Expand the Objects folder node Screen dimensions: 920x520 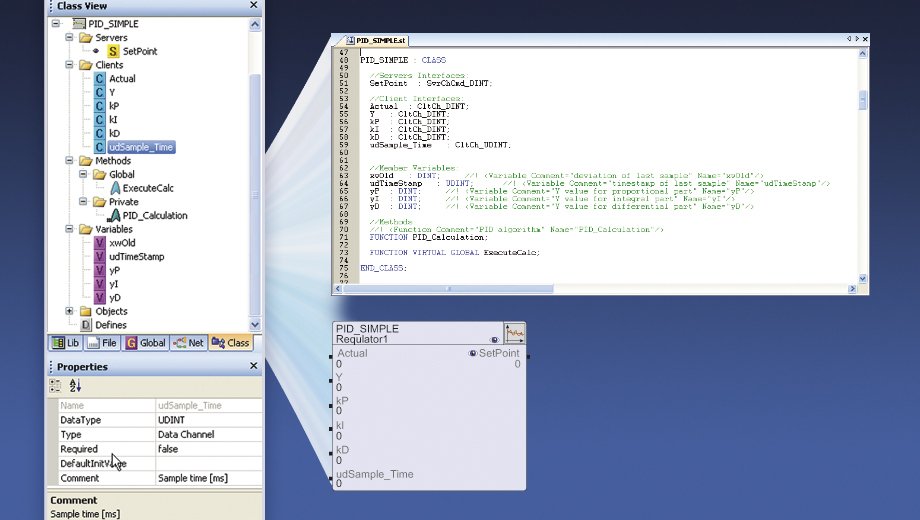click(x=69, y=311)
